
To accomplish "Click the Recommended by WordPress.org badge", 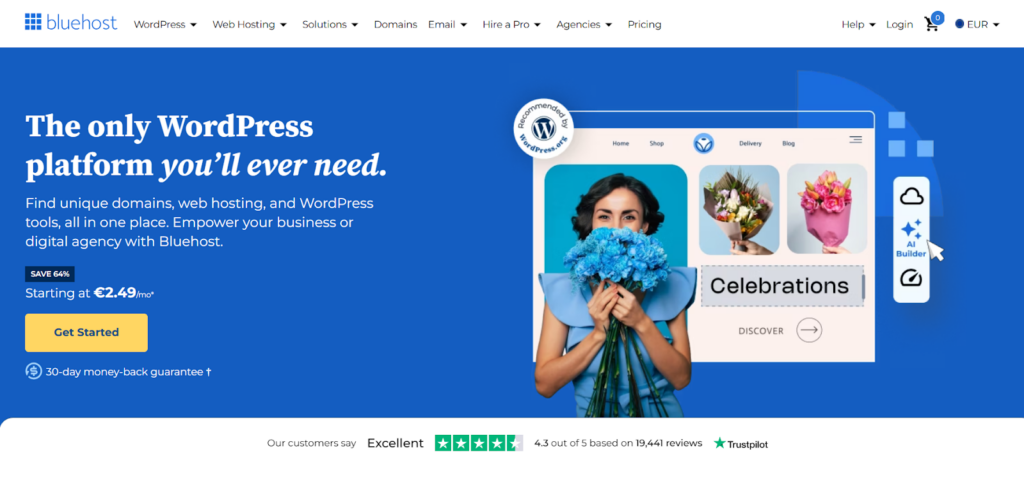I will point(543,127).
